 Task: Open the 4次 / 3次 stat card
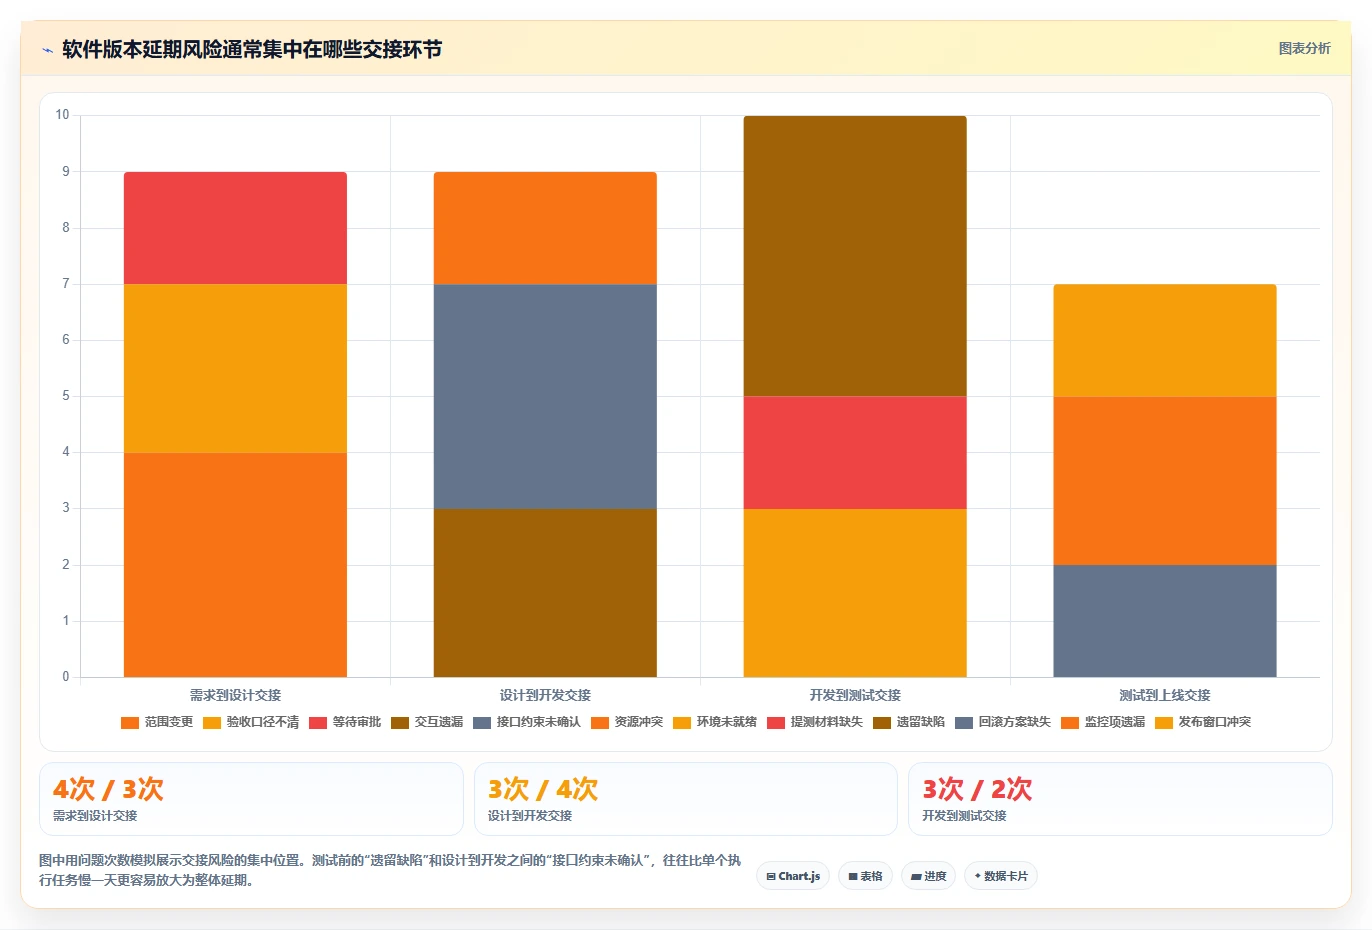point(251,799)
